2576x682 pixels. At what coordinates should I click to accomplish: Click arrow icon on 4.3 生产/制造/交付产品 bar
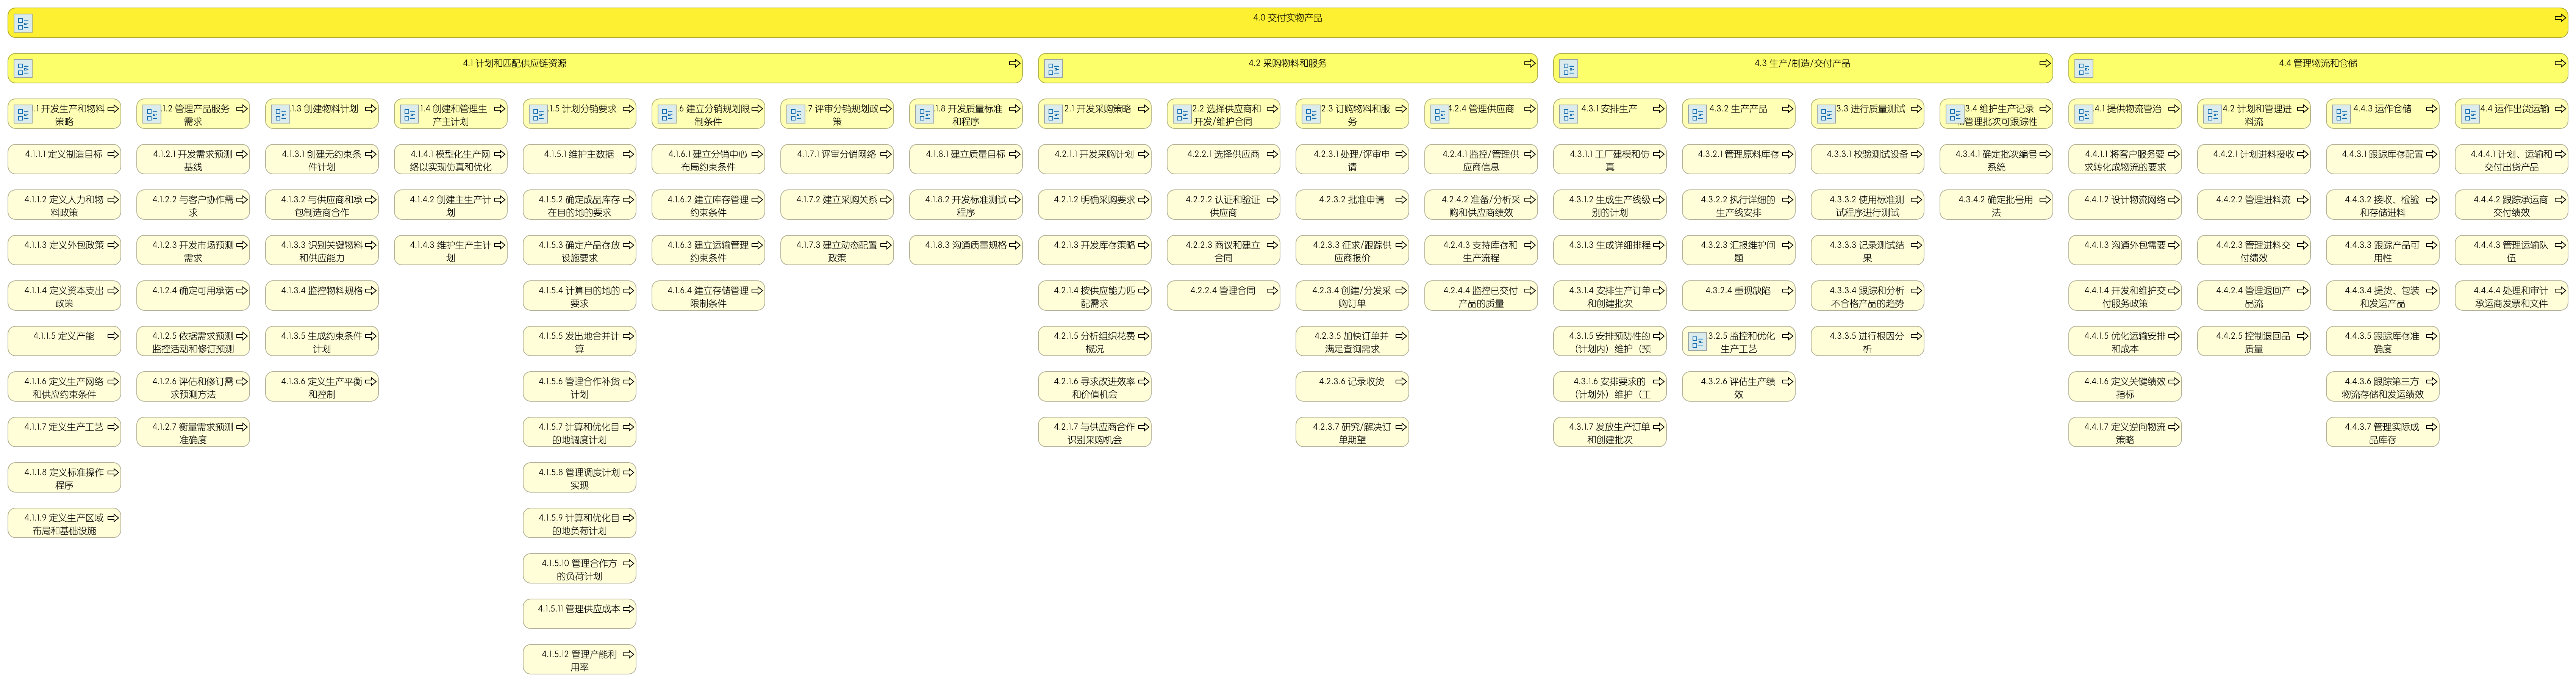tap(2044, 63)
